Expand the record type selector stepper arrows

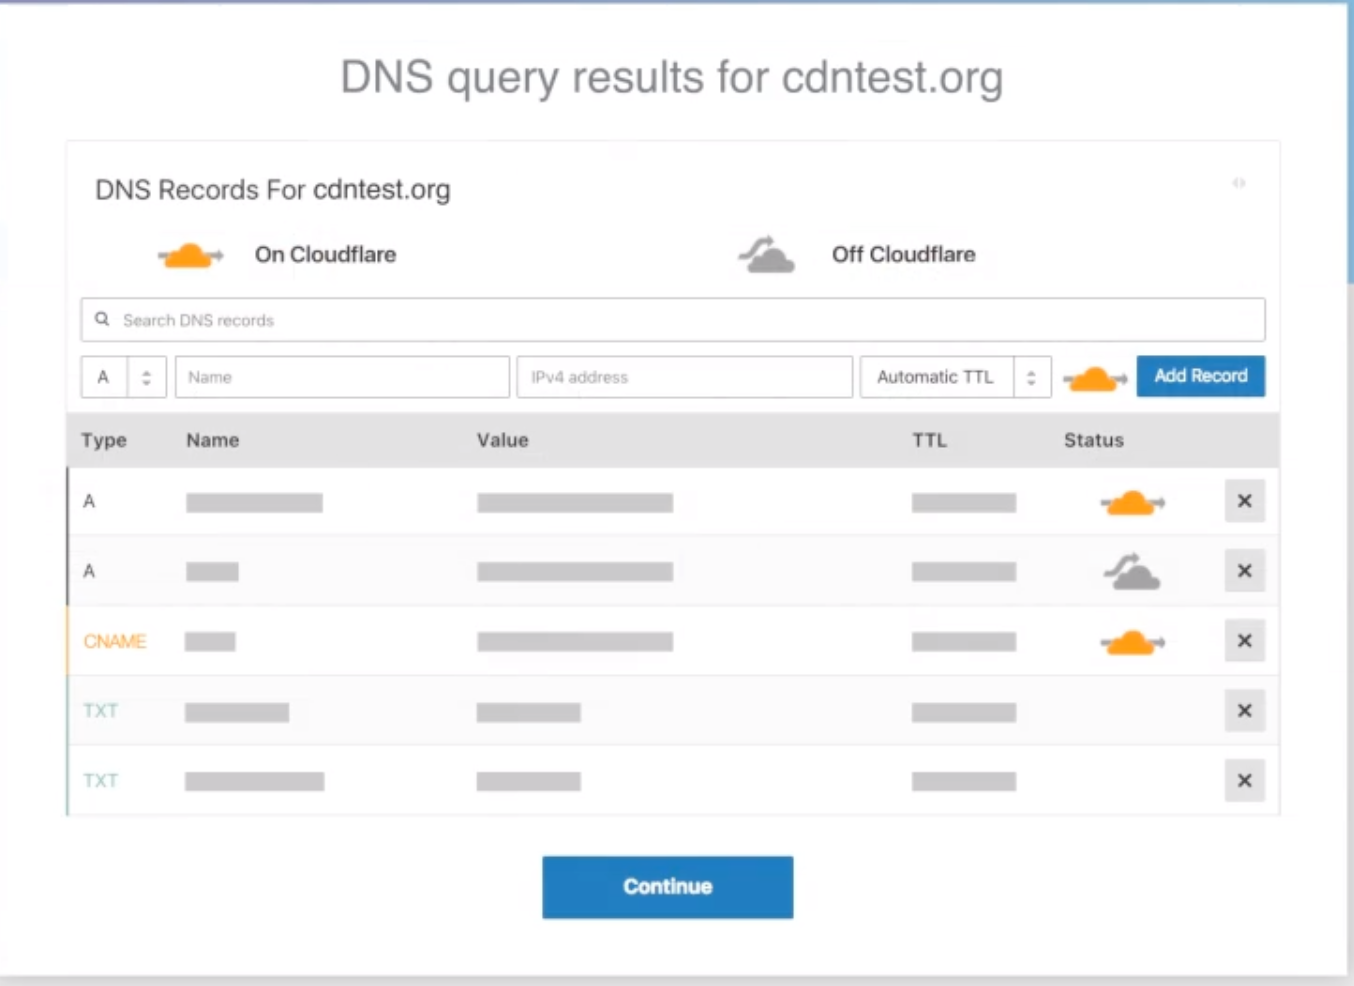tap(146, 377)
